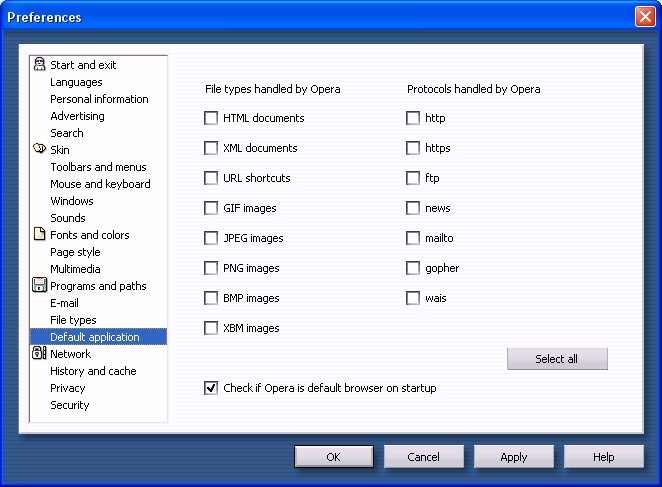Enable the XML documents checkbox

(211, 148)
